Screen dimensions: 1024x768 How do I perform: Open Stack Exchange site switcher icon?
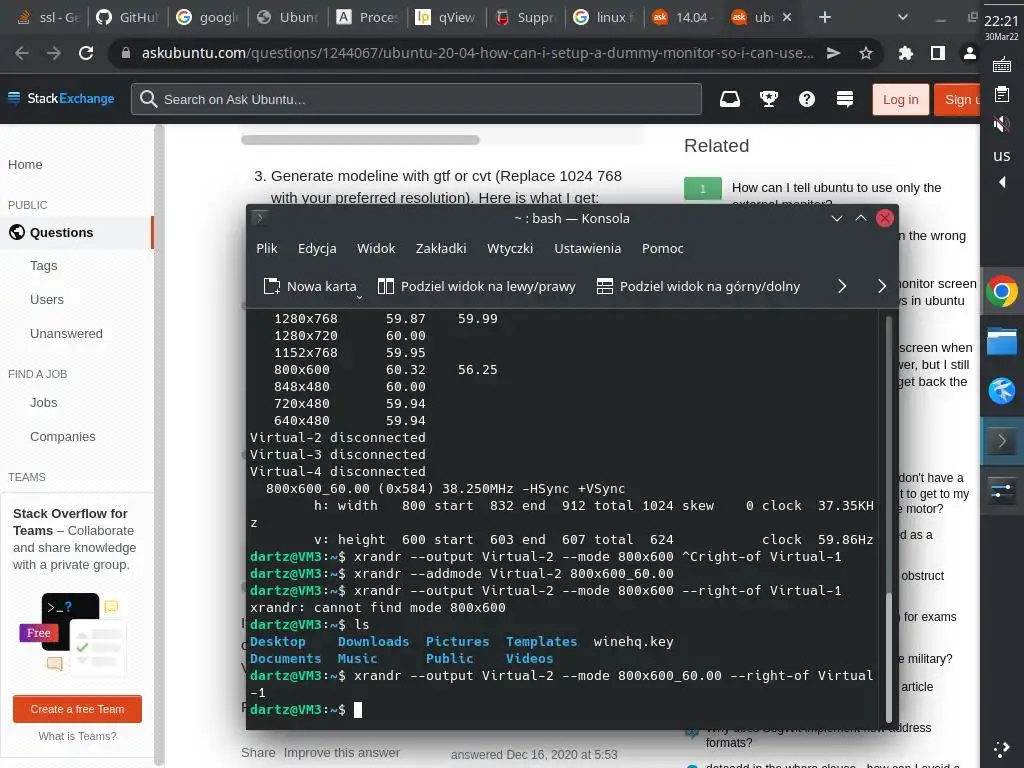(x=845, y=99)
